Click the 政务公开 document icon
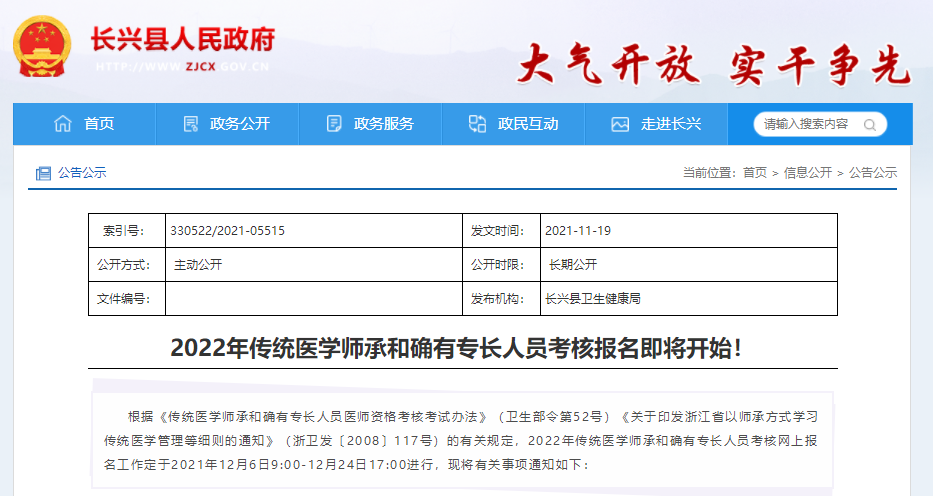This screenshot has width=933, height=496. tap(191, 124)
